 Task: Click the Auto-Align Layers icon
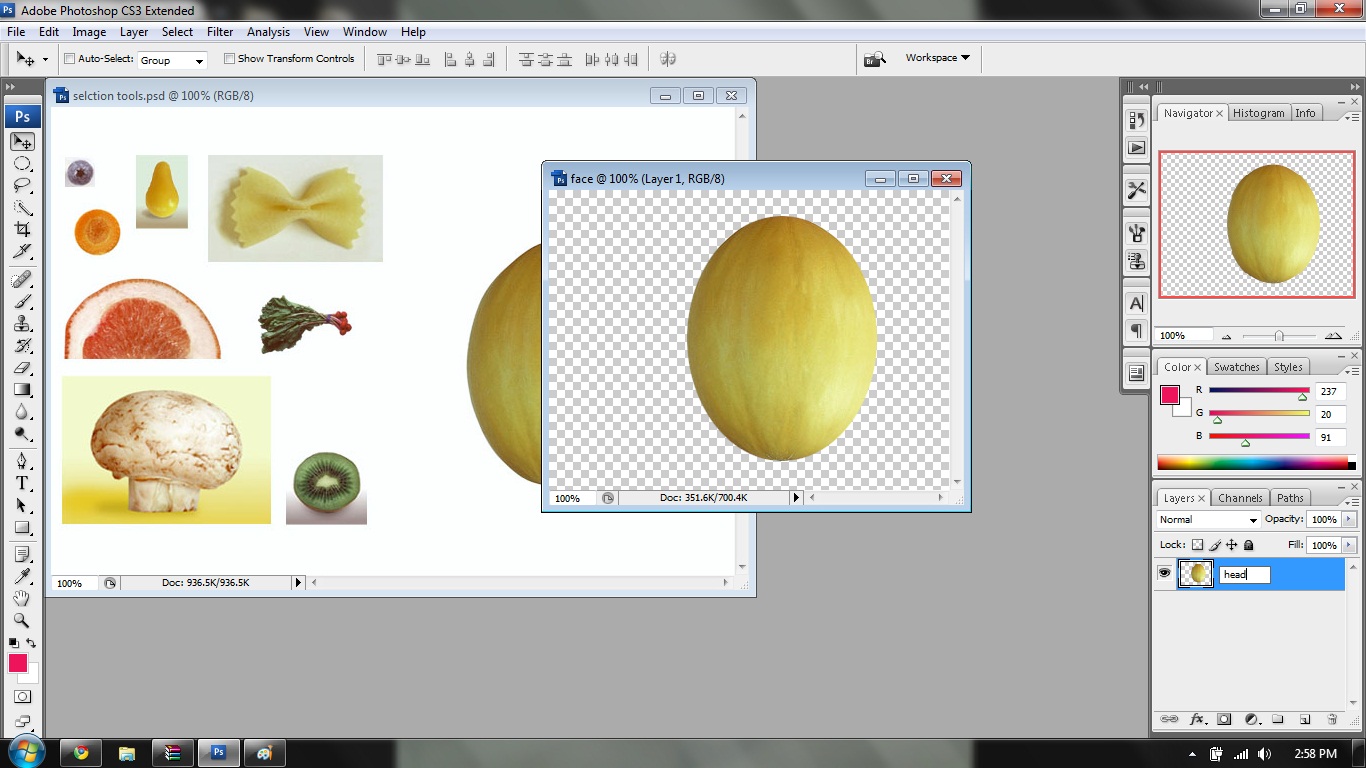(x=668, y=59)
